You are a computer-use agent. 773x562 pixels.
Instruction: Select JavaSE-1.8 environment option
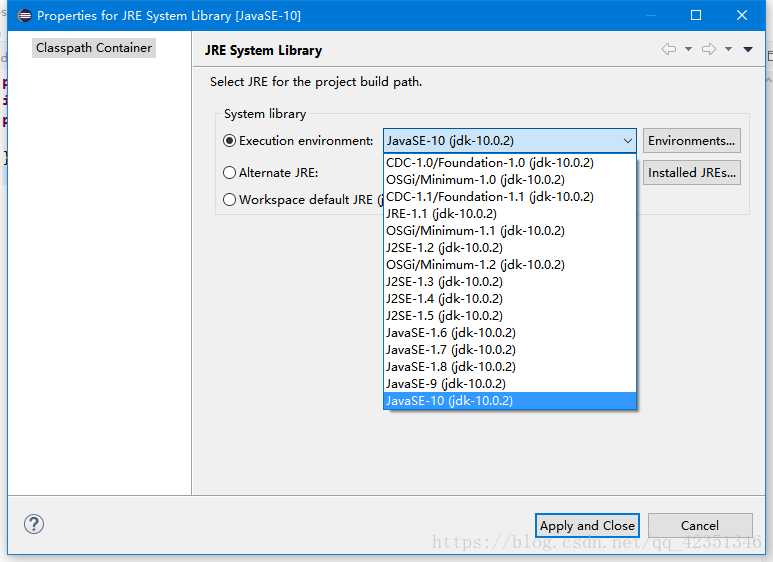coord(510,367)
